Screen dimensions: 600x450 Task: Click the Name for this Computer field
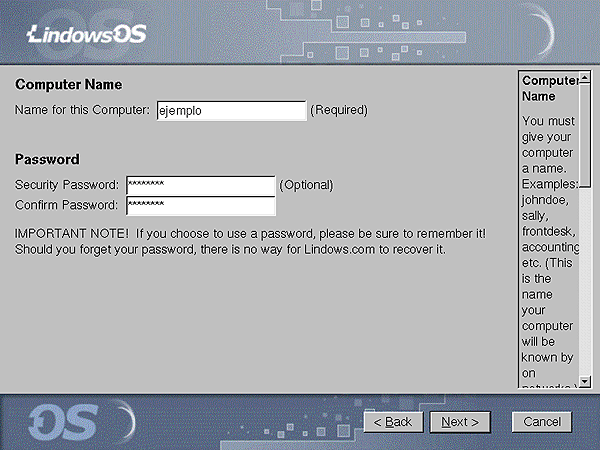pyautogui.click(x=232, y=111)
